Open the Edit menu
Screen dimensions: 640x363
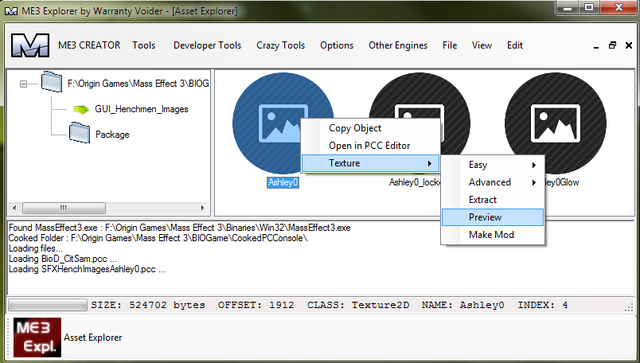(515, 45)
